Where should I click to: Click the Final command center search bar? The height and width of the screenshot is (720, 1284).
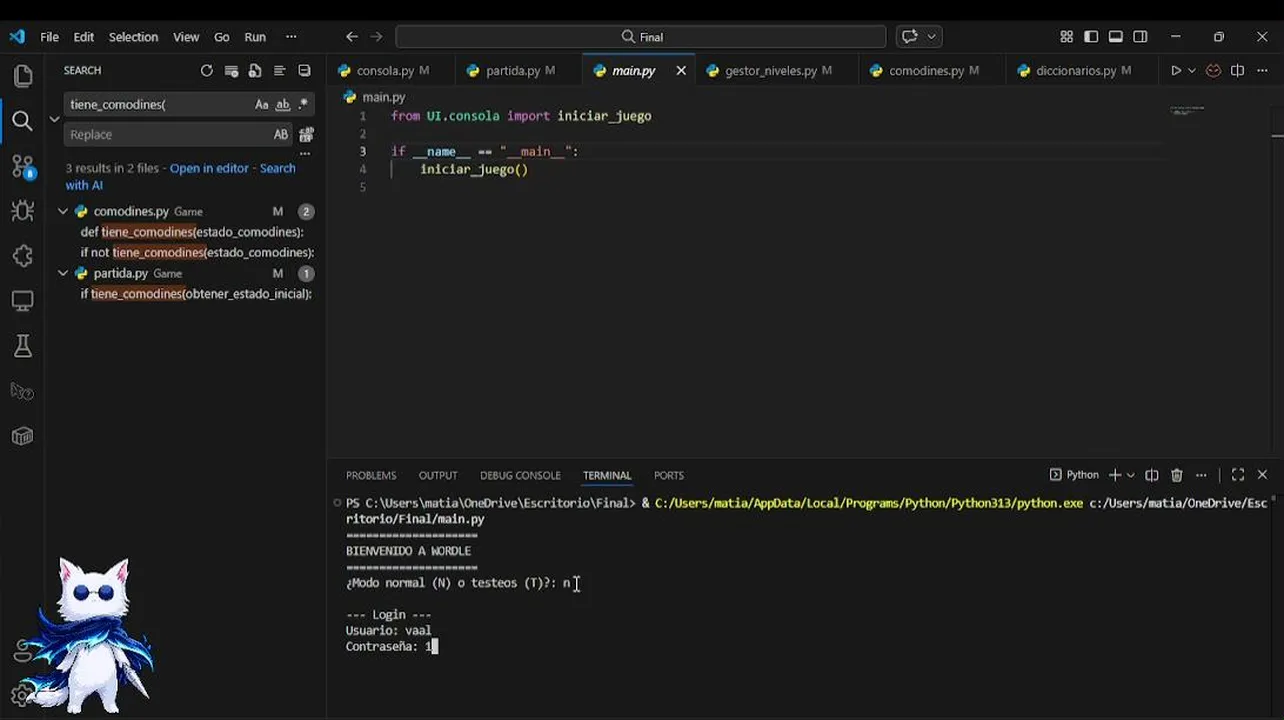[641, 37]
